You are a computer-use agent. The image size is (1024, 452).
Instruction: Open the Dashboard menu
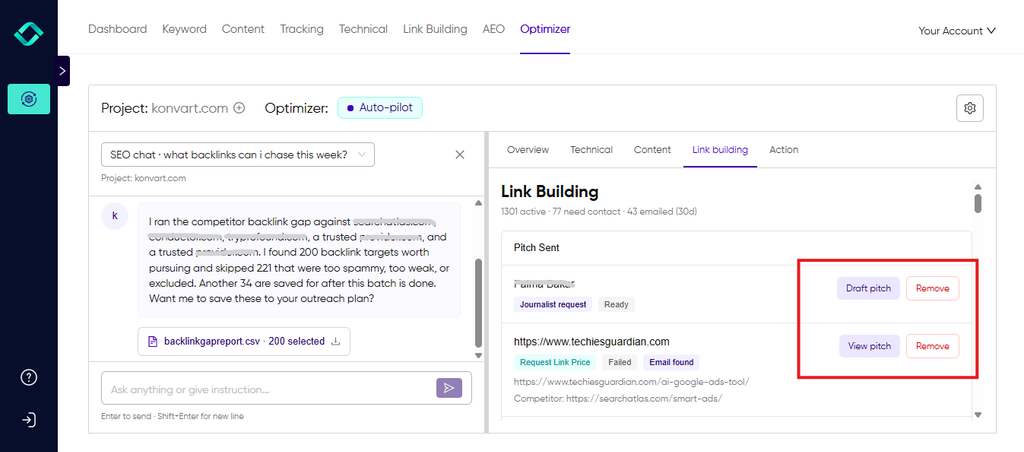[118, 29]
